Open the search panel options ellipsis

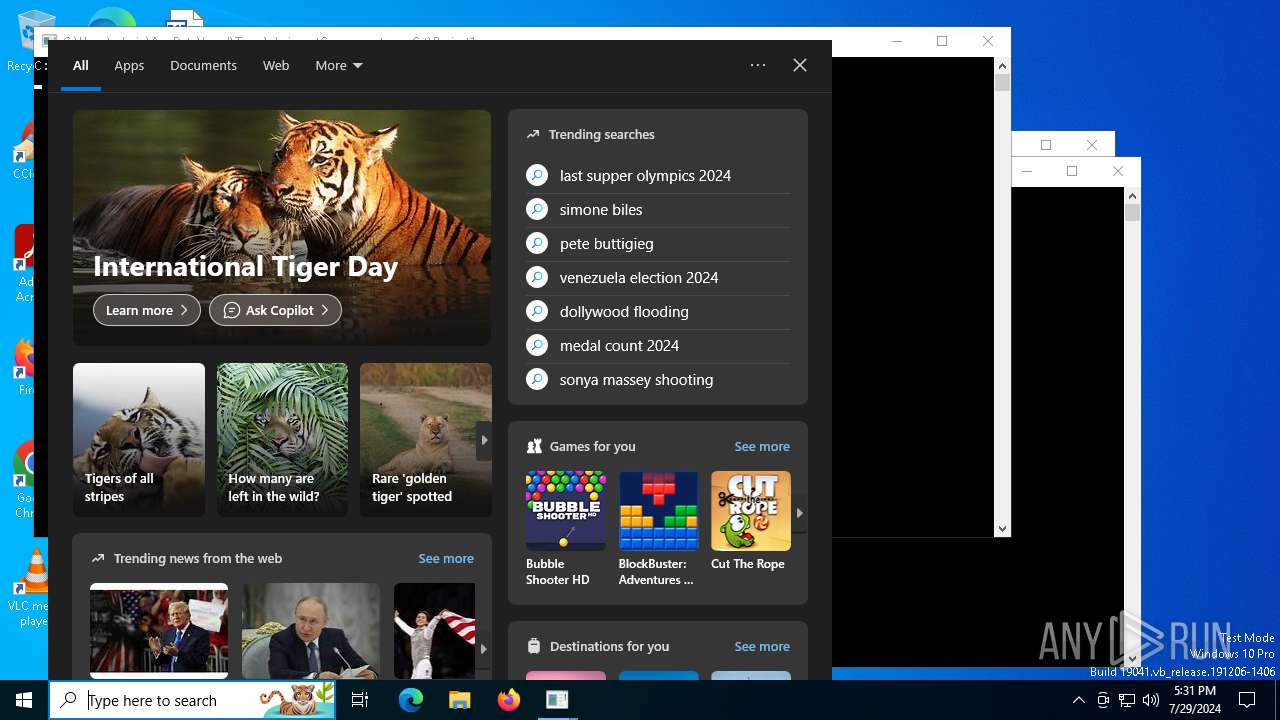758,65
